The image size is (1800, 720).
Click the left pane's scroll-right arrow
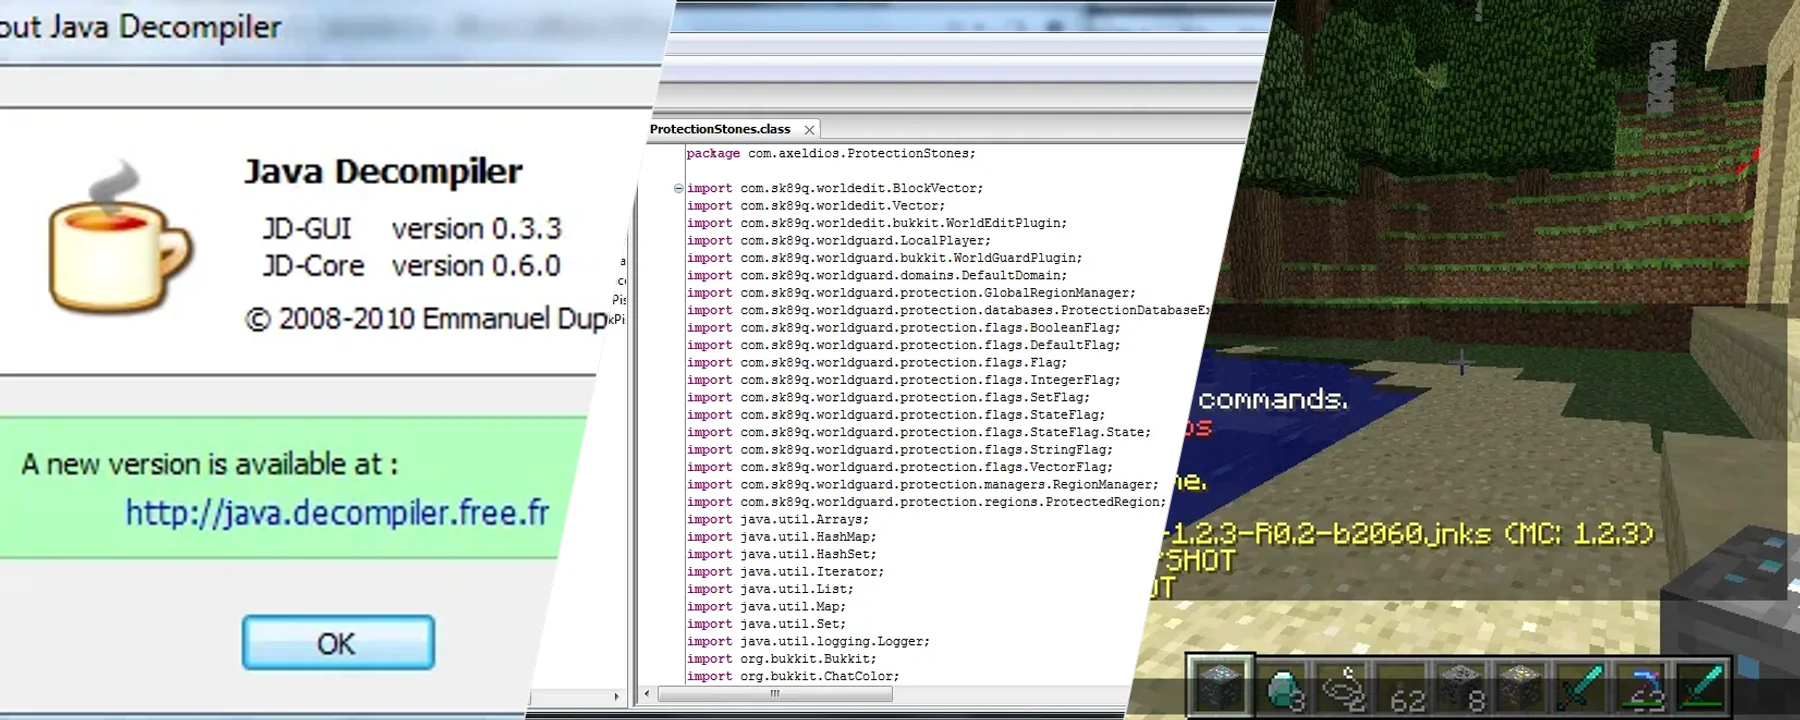(616, 696)
